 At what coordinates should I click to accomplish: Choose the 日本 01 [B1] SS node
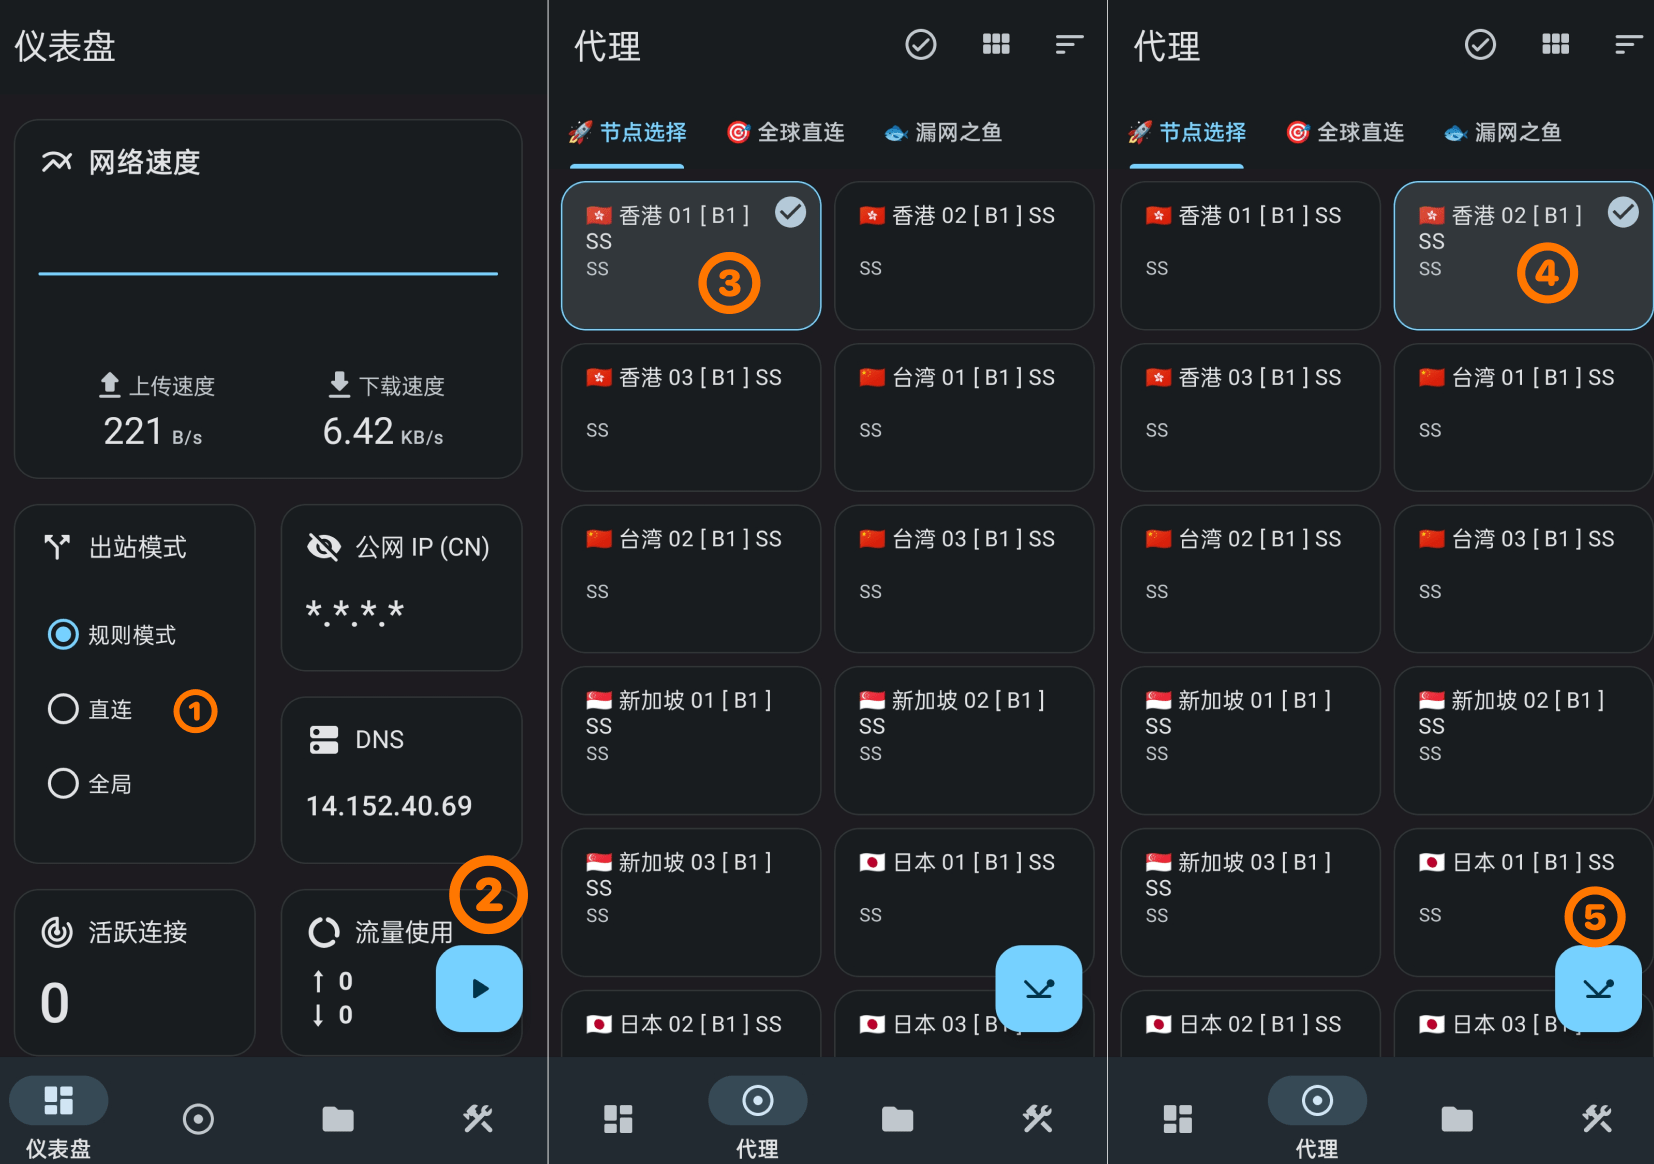click(963, 888)
